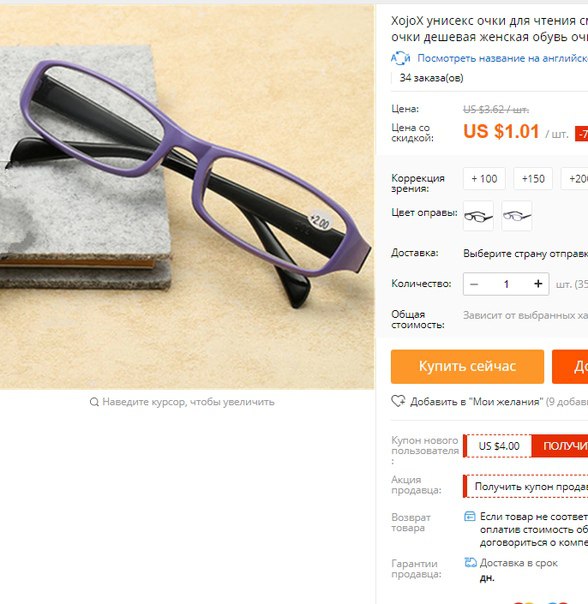Select the +100 vision correction option
The width and height of the screenshot is (588, 604).
tap(484, 179)
